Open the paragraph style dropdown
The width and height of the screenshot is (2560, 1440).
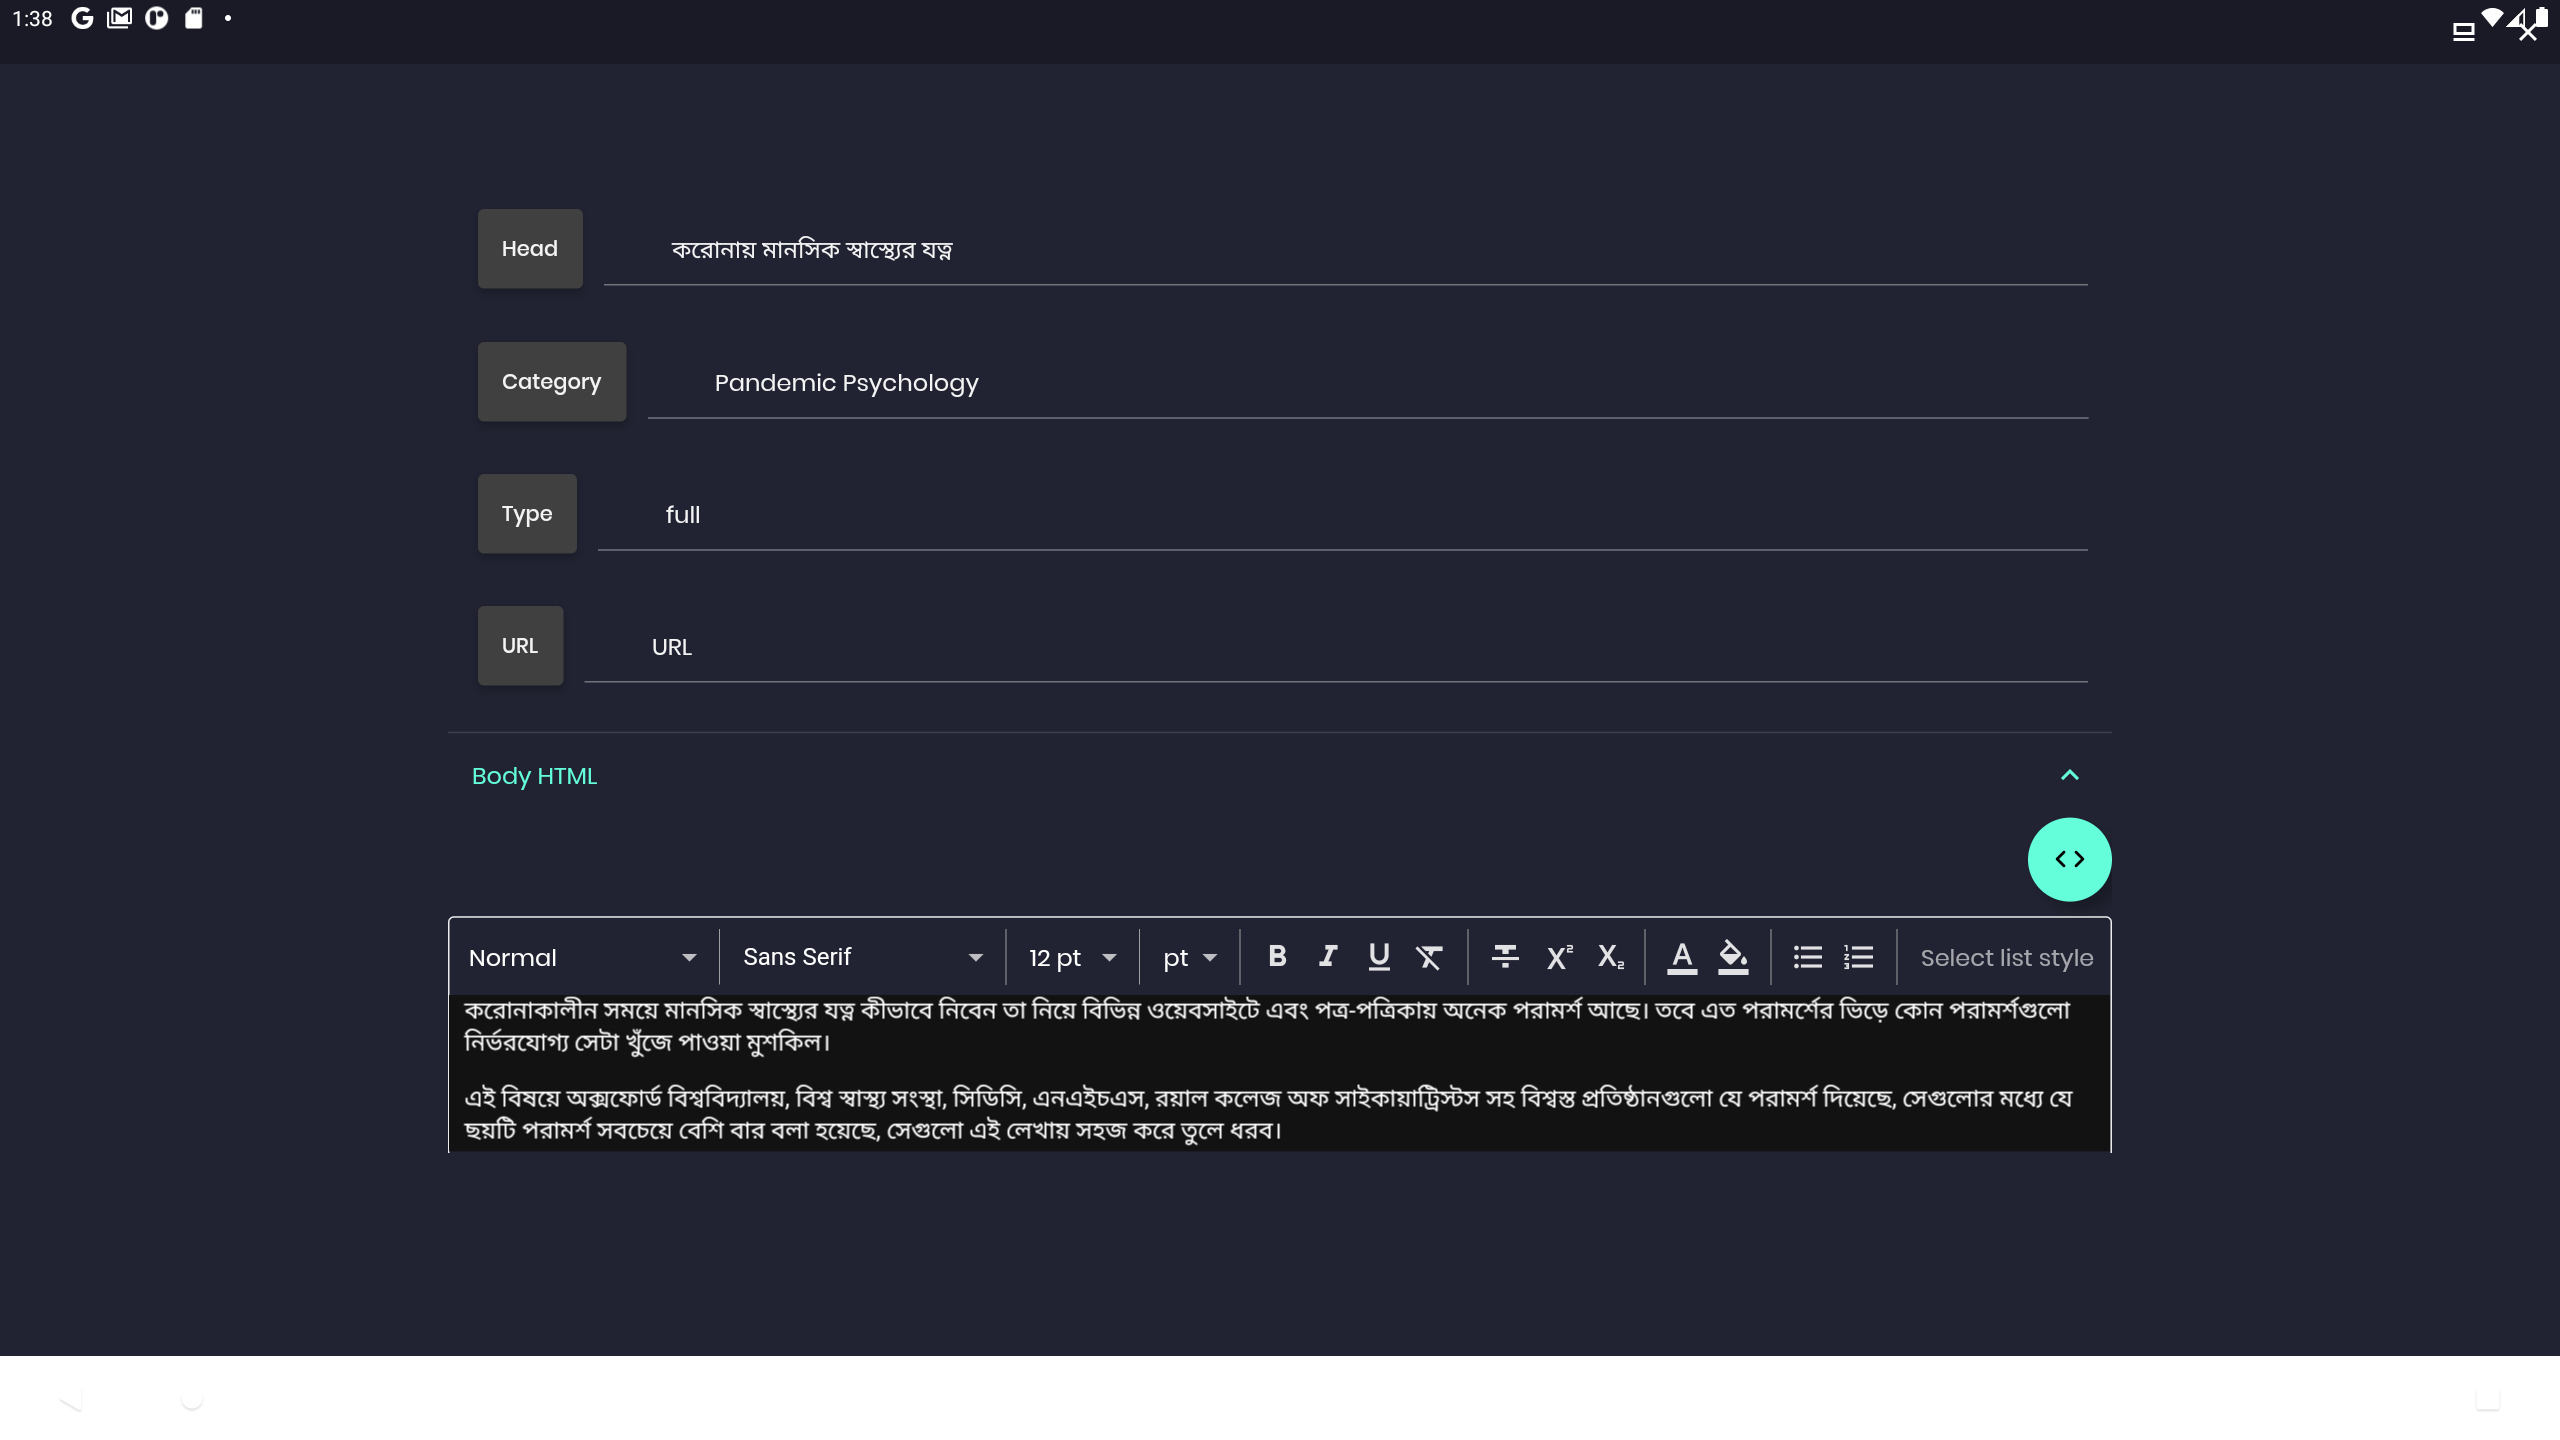click(582, 956)
